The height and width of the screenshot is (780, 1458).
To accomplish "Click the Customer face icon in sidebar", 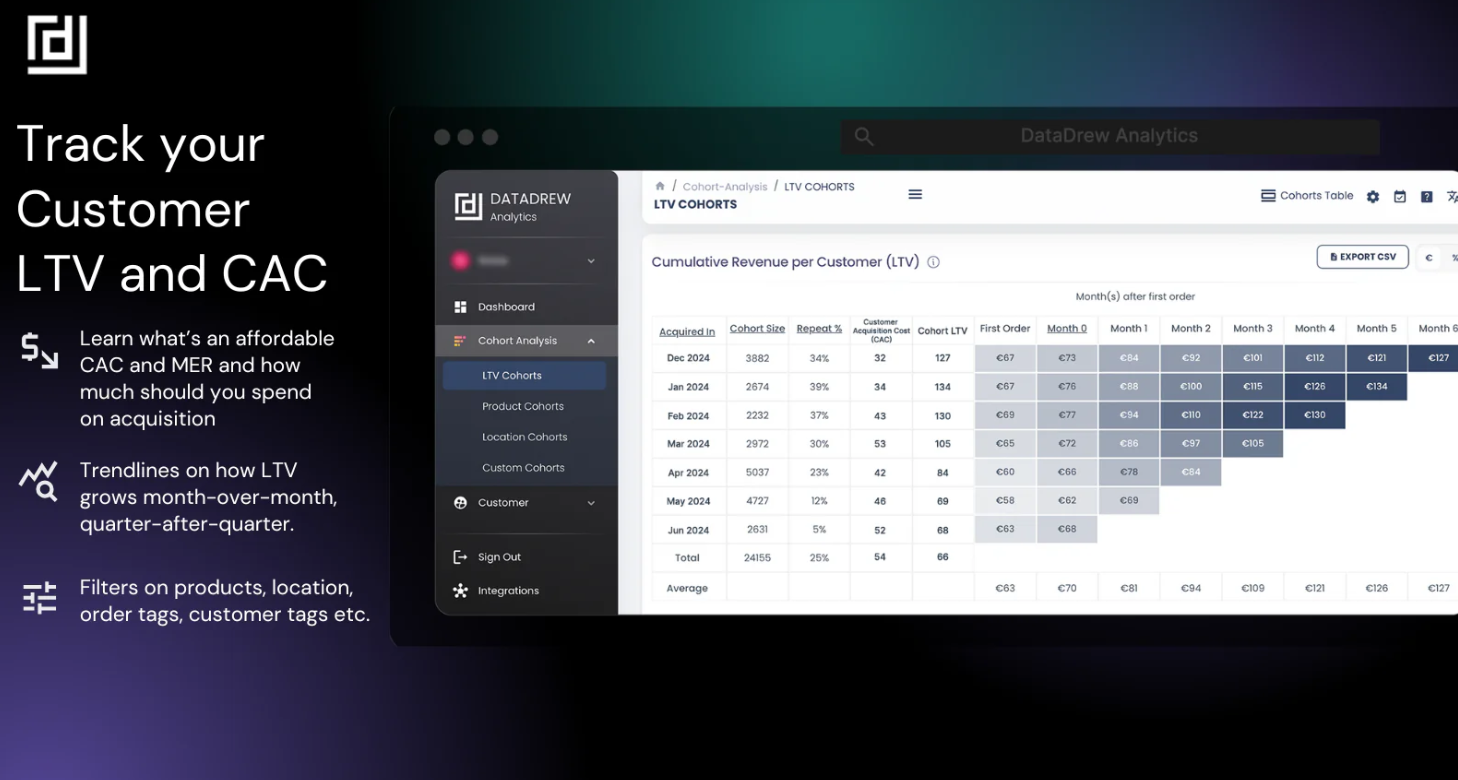I will point(460,503).
